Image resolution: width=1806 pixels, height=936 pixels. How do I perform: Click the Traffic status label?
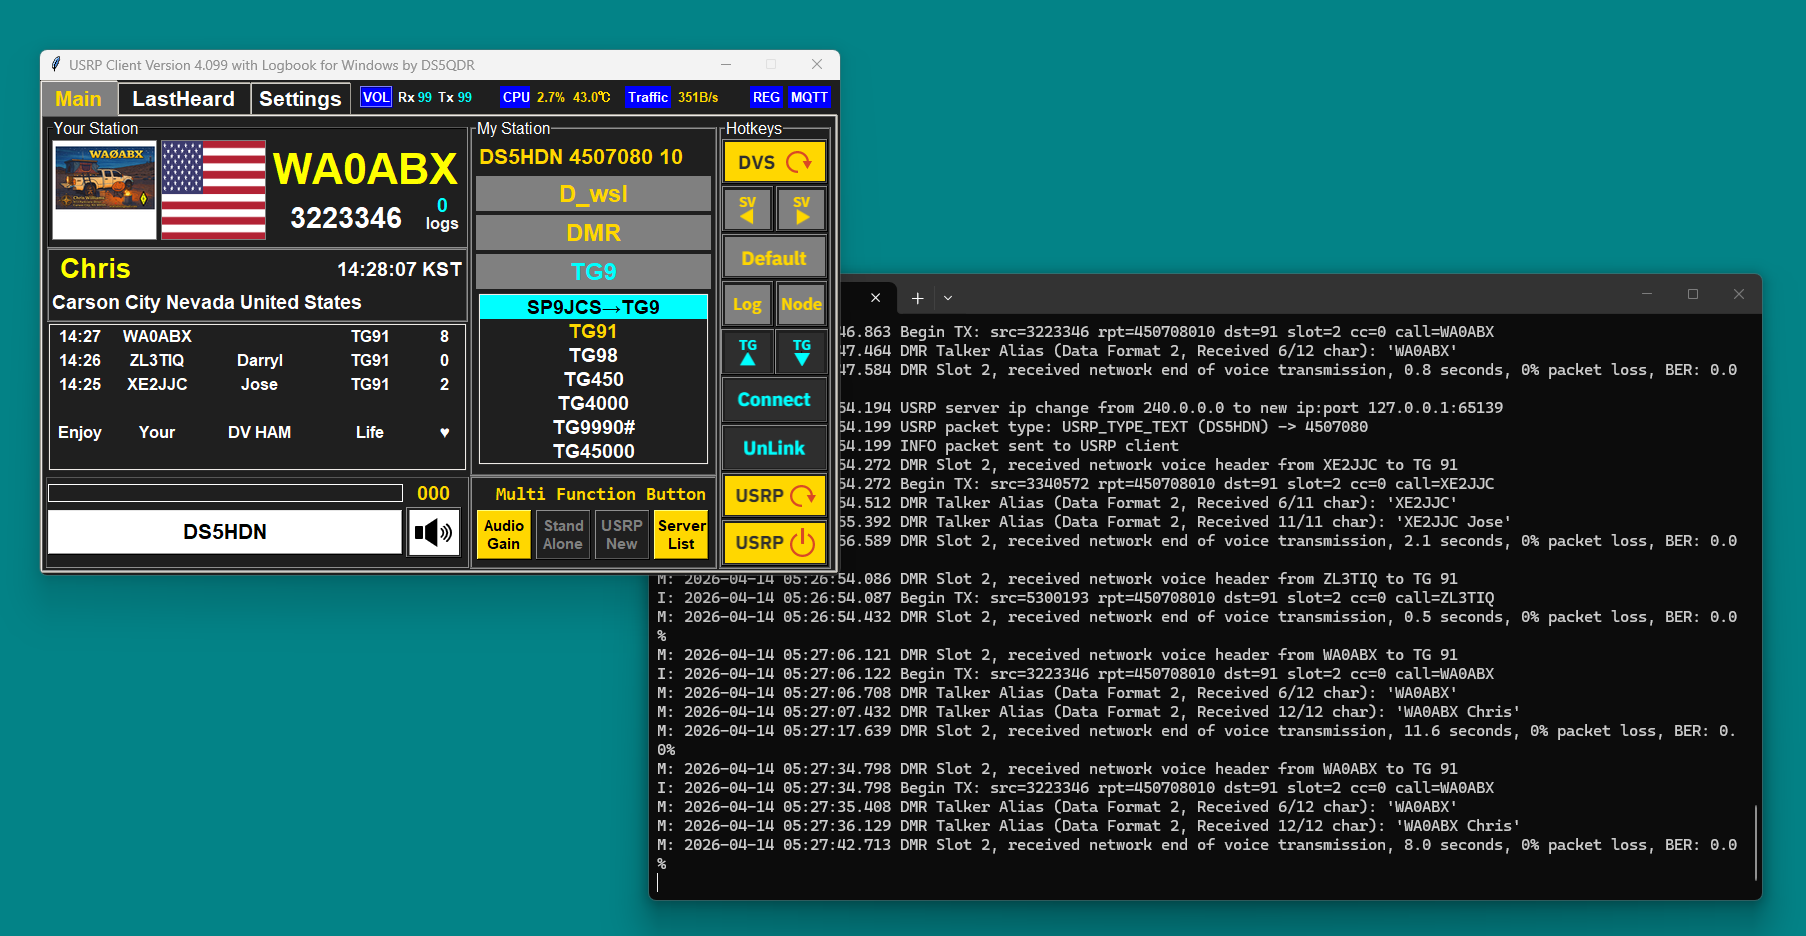[648, 97]
